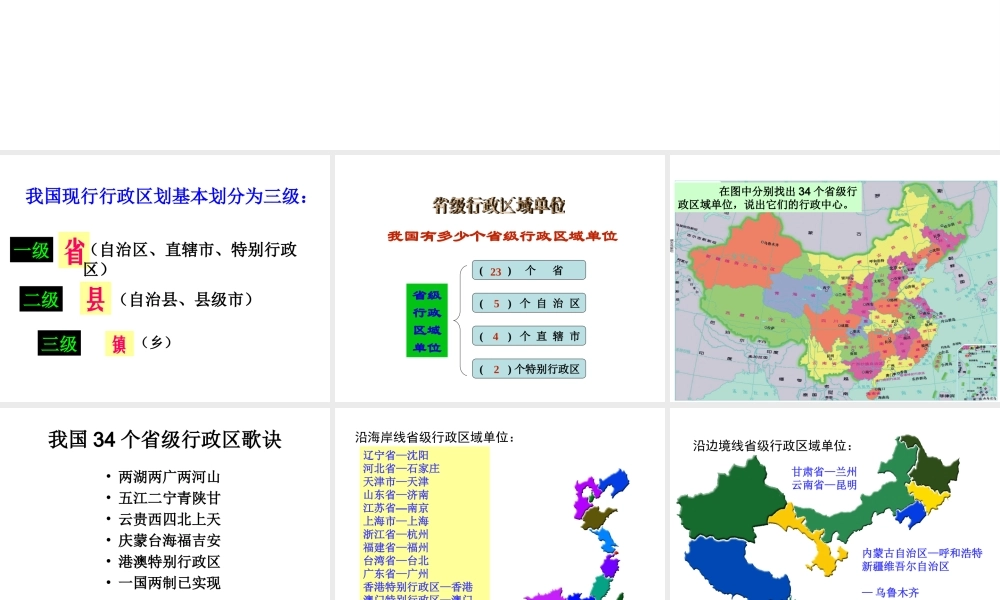The width and height of the screenshot is (1000, 600).
Task: Select bullet 五江二宁青陕甘
Action: [169, 498]
